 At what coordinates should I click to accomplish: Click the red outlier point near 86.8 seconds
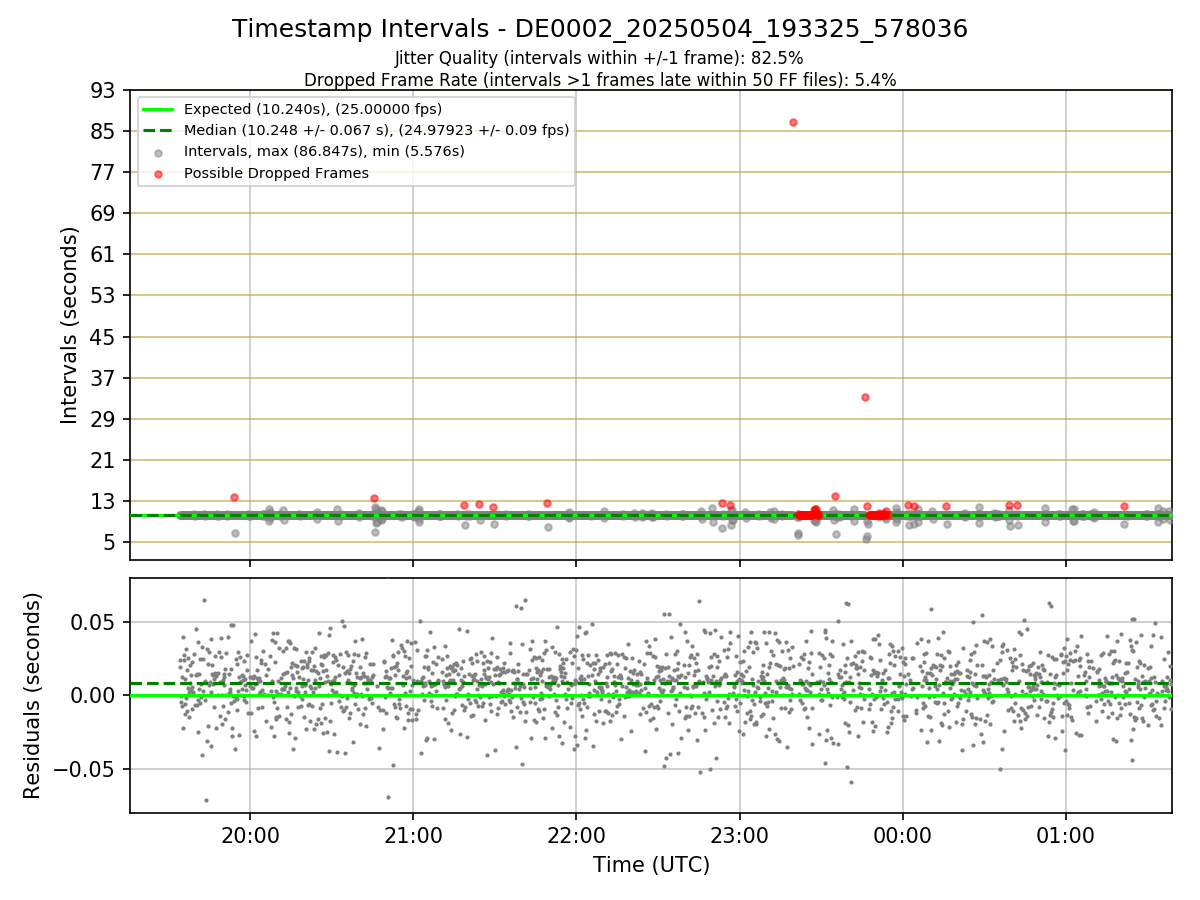tap(793, 122)
